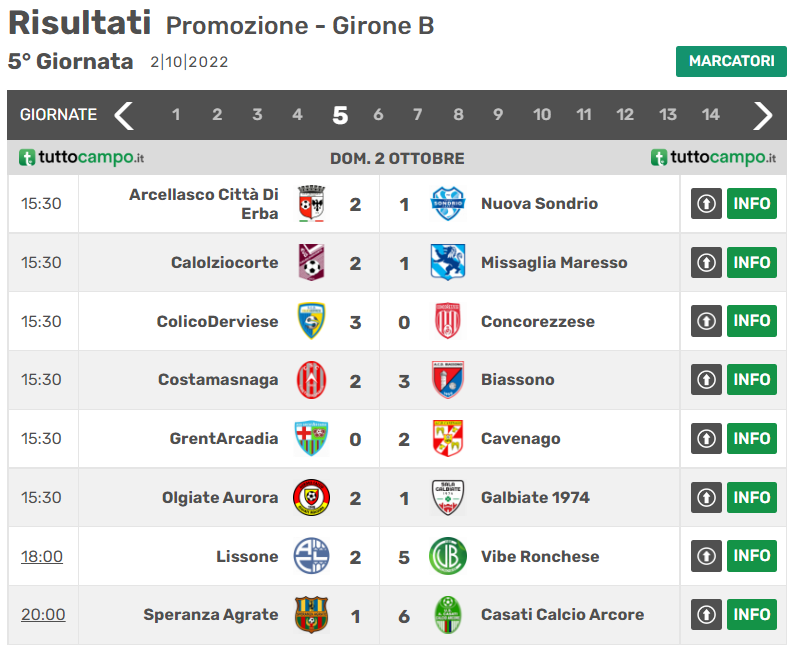This screenshot has width=797, height=656.
Task: Click the ColicoDerviese crest icon
Action: pyautogui.click(x=311, y=321)
